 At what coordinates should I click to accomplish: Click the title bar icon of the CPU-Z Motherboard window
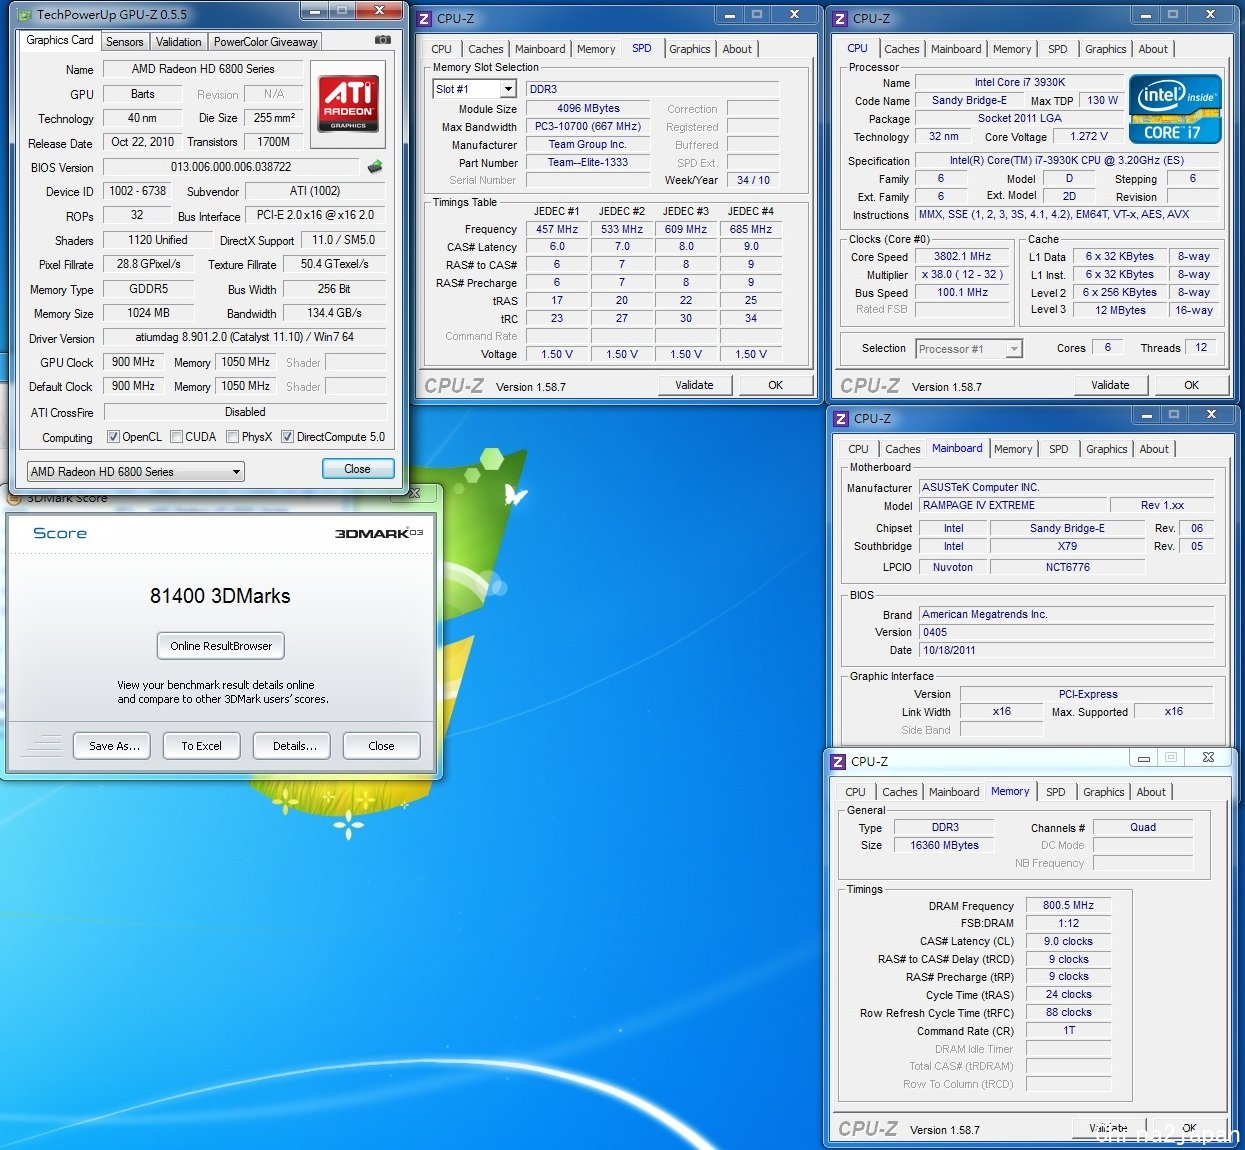click(841, 418)
